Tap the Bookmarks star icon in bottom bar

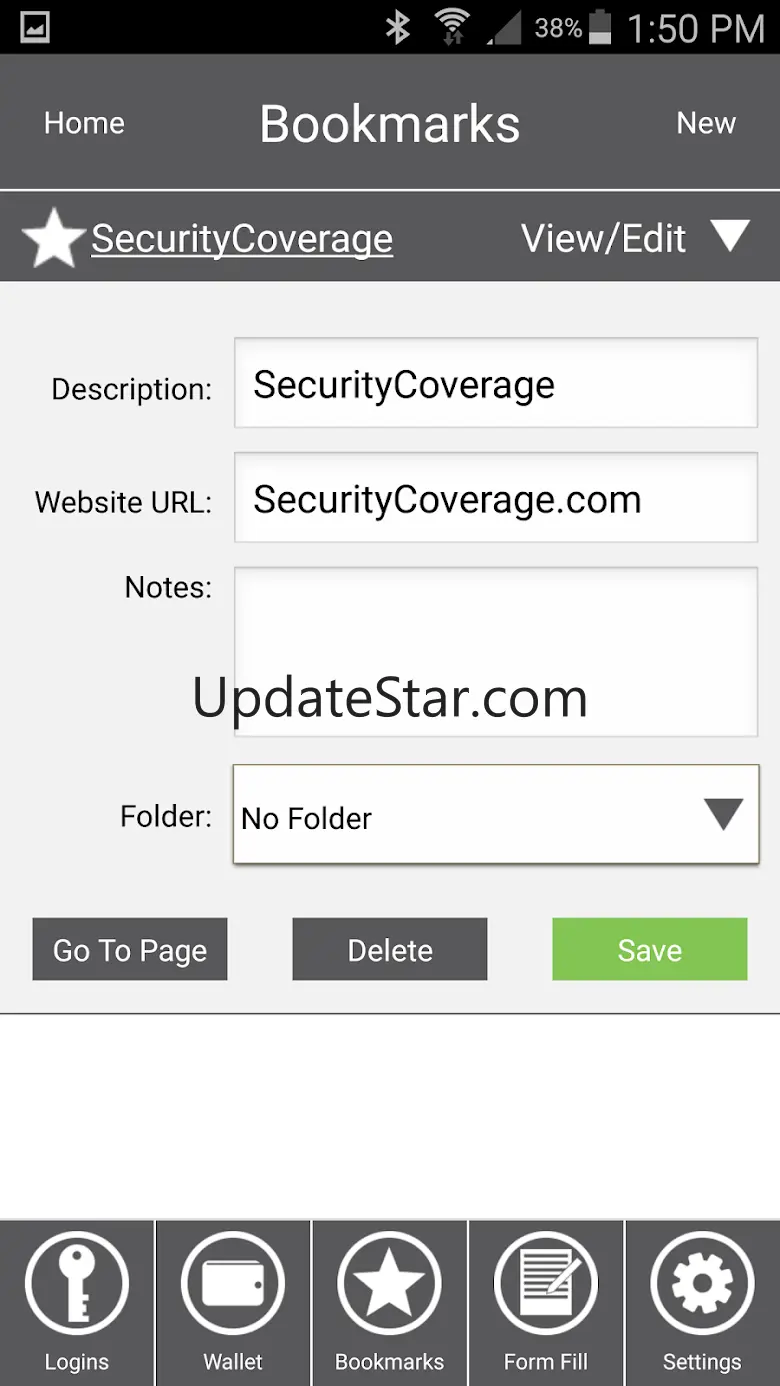[x=389, y=1284]
